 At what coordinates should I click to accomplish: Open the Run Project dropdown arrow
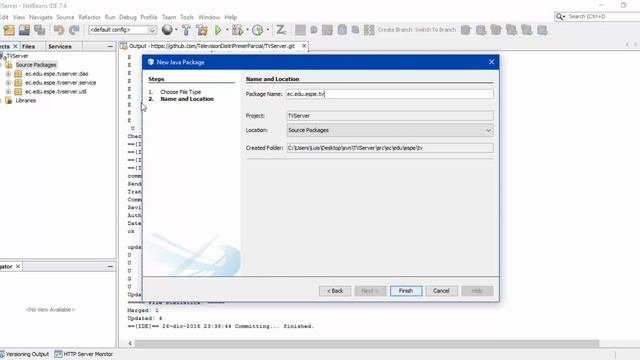point(227,30)
